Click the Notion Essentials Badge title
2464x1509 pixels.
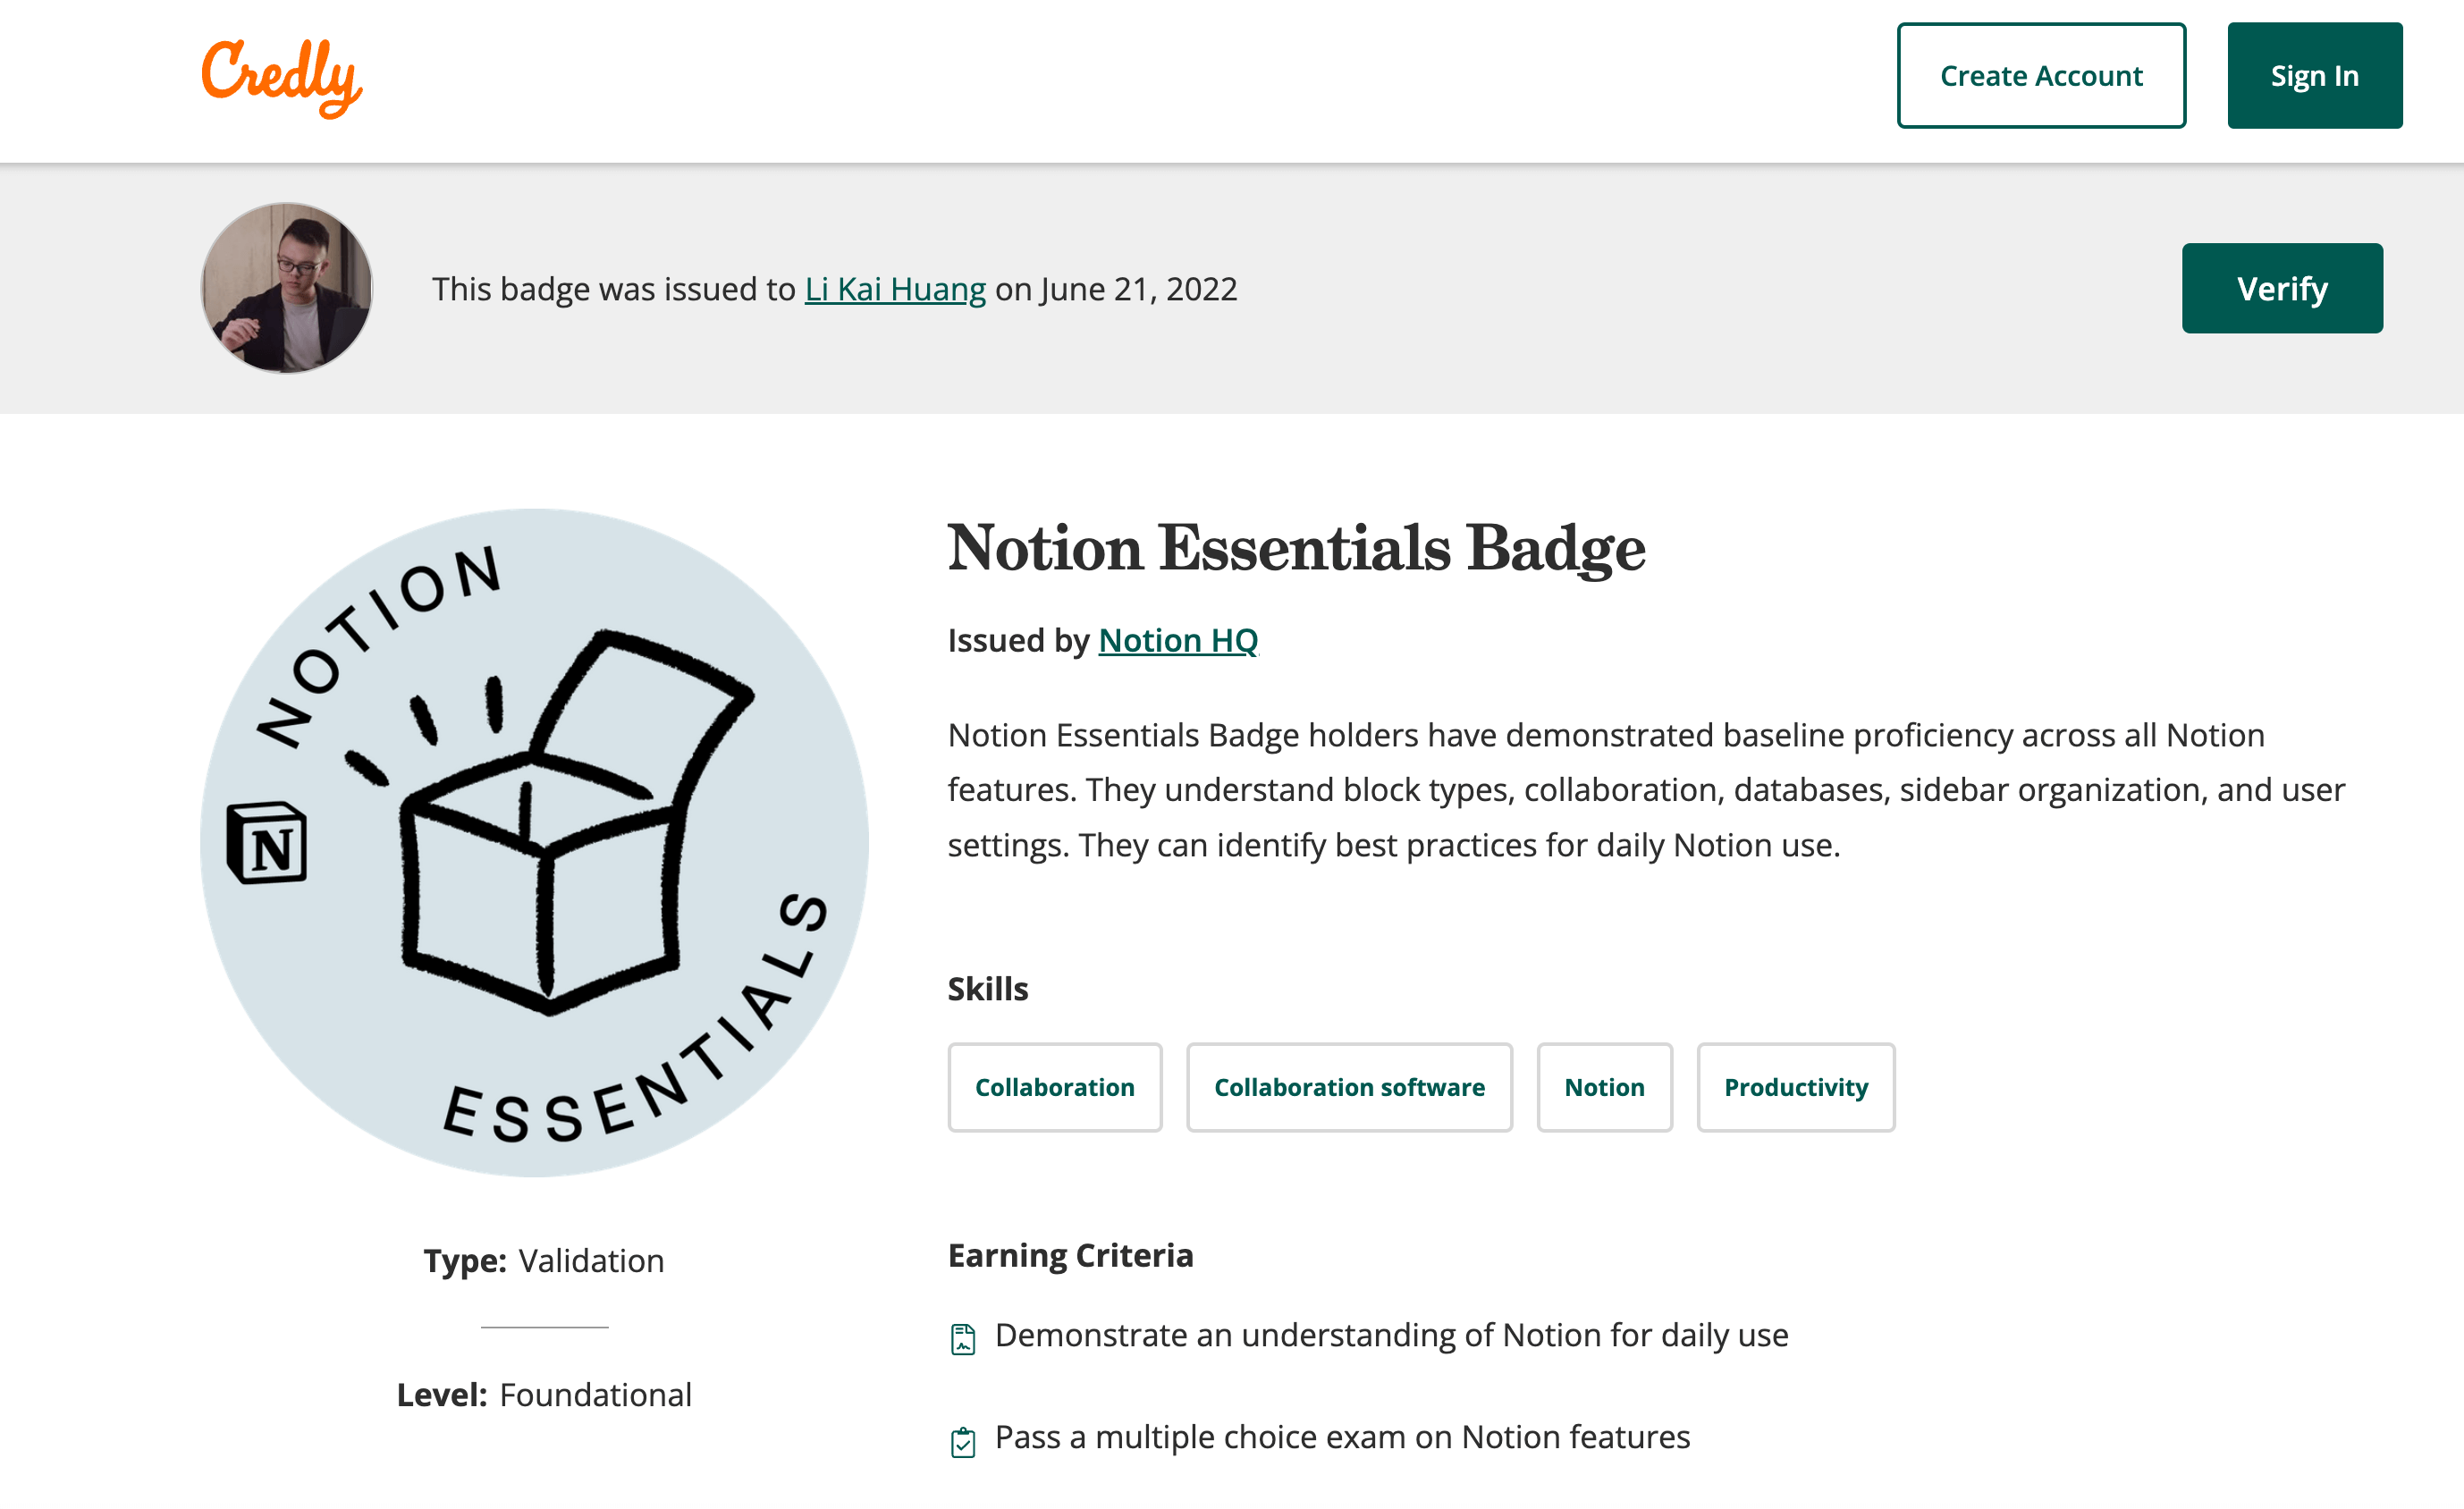pos(1296,549)
